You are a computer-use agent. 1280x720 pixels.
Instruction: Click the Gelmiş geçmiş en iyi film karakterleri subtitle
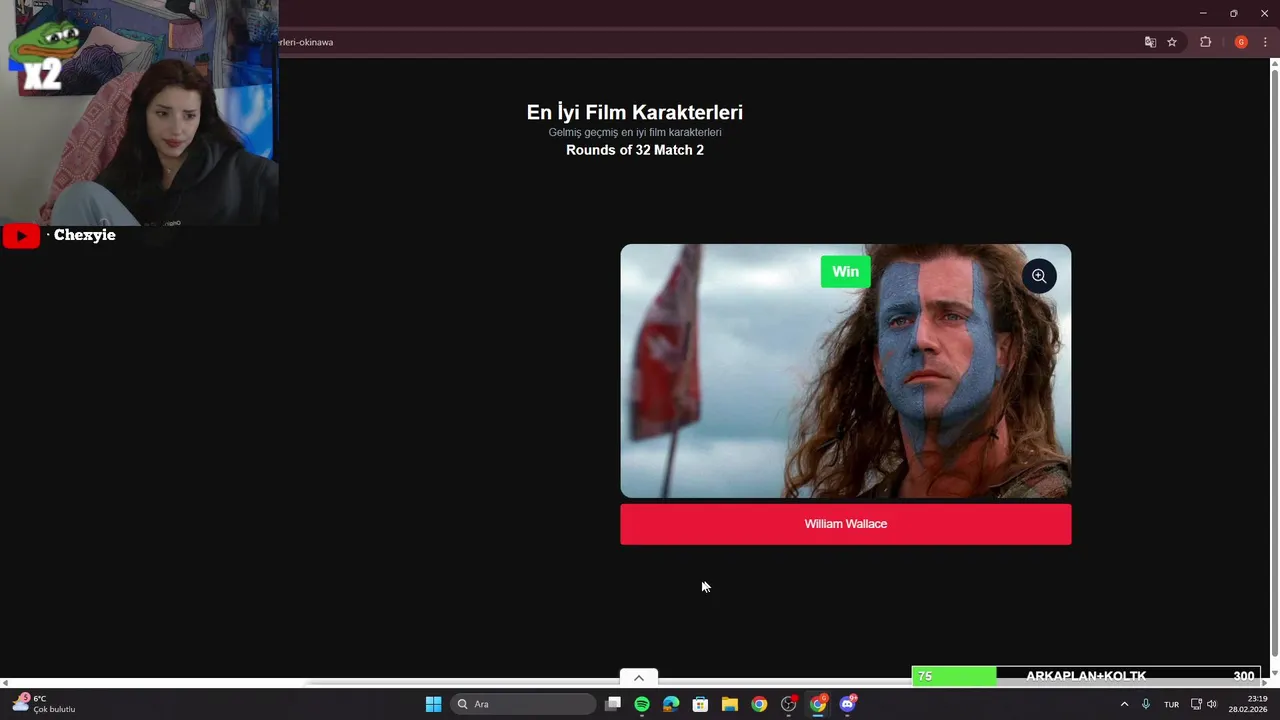click(x=635, y=132)
